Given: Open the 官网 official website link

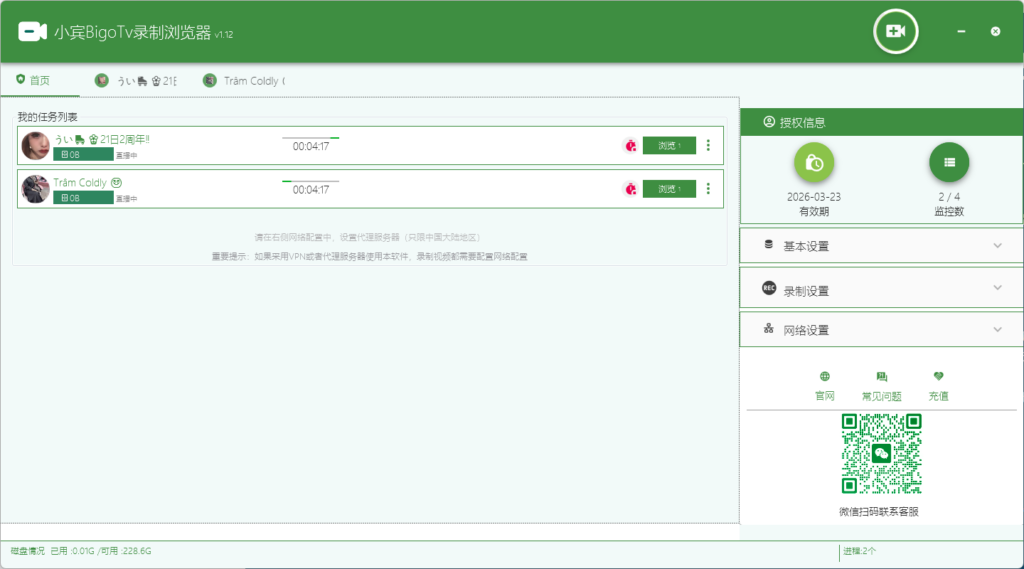Looking at the screenshot, I should 824,386.
